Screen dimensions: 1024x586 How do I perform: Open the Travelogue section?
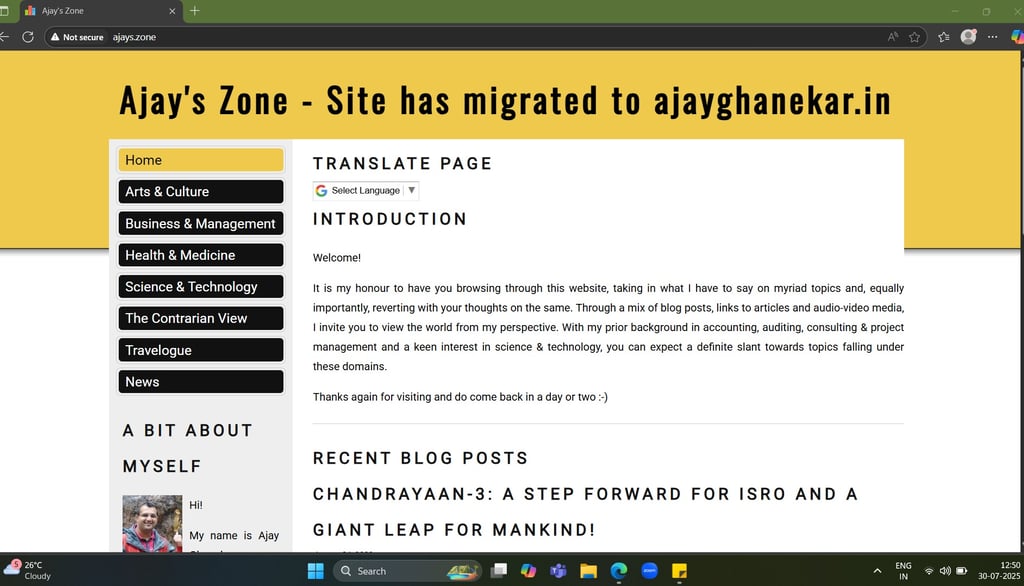(200, 350)
